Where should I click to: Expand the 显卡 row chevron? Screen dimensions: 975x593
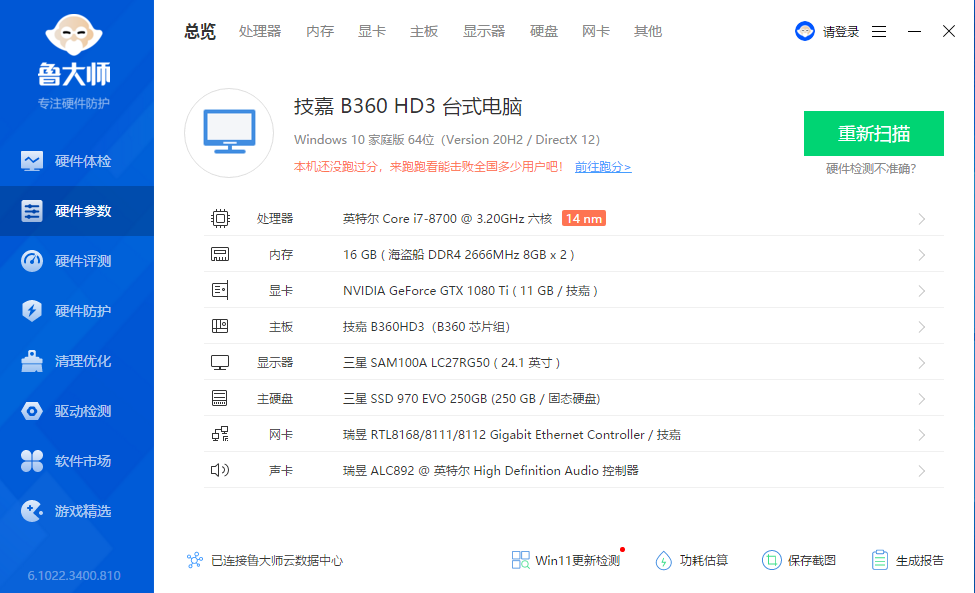coord(922,291)
